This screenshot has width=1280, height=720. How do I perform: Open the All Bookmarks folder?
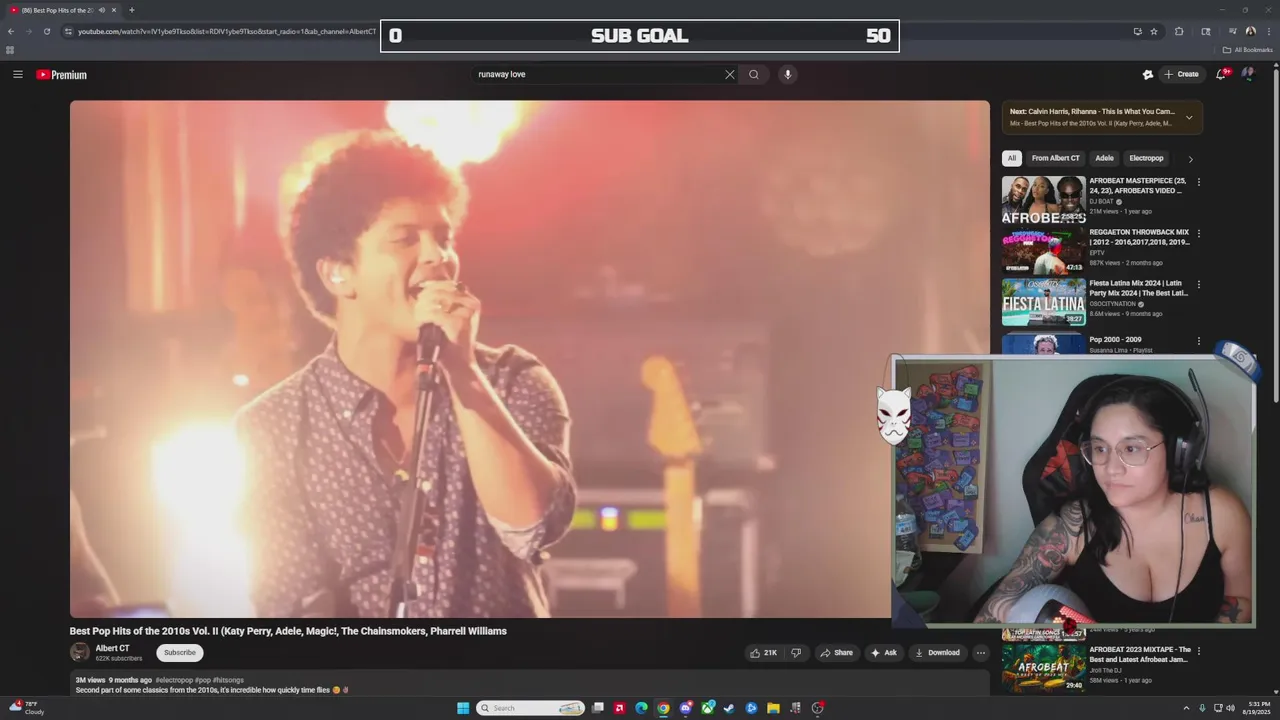click(1248, 50)
